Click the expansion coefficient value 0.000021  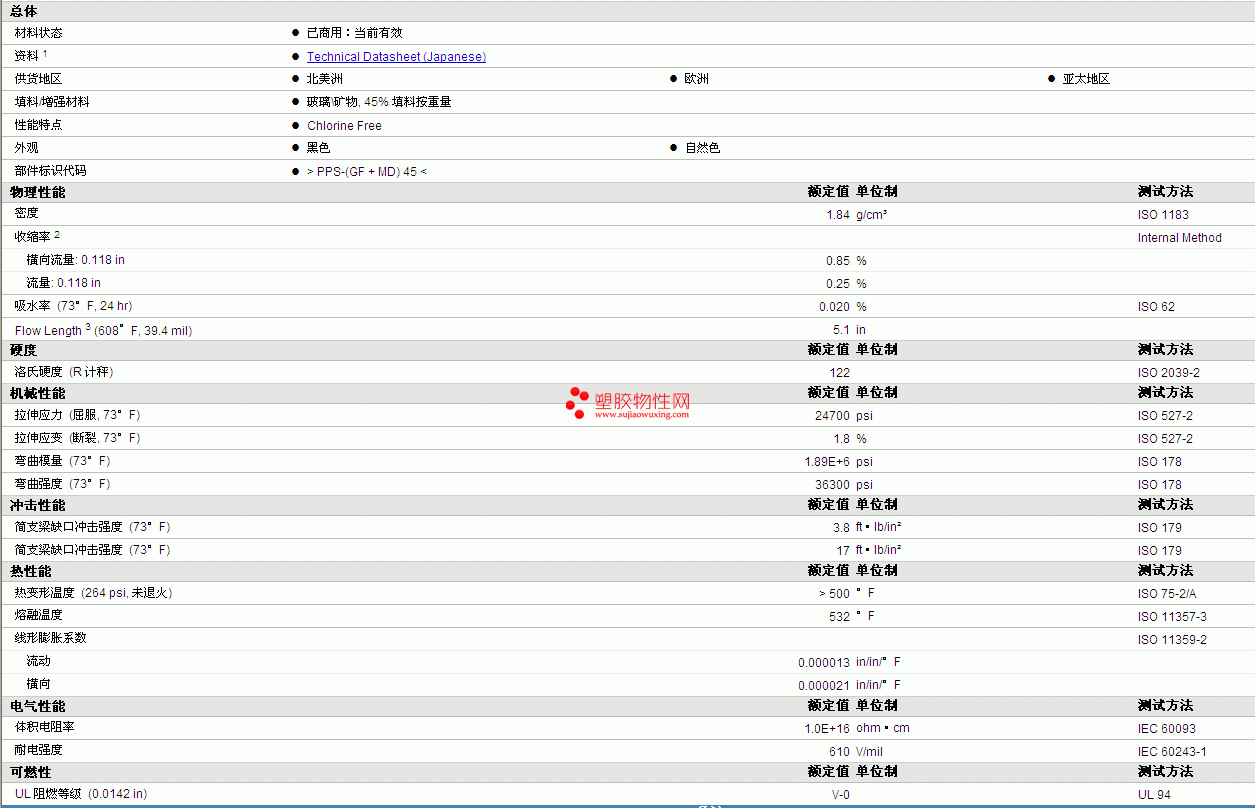coord(824,686)
